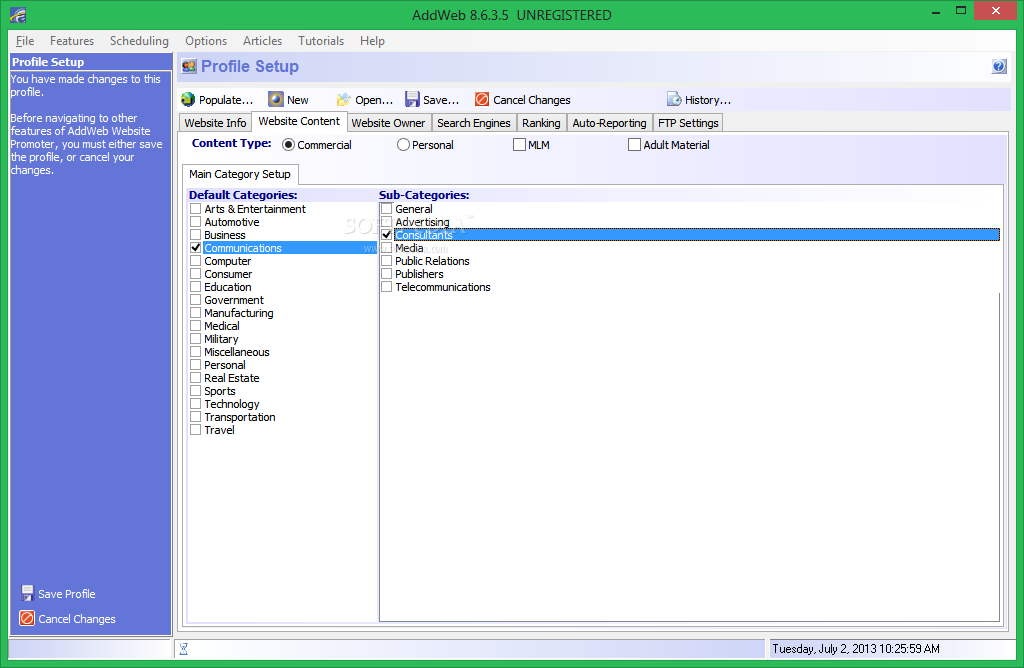The width and height of the screenshot is (1024, 668).
Task: Click the History... button label
Action: (x=708, y=100)
